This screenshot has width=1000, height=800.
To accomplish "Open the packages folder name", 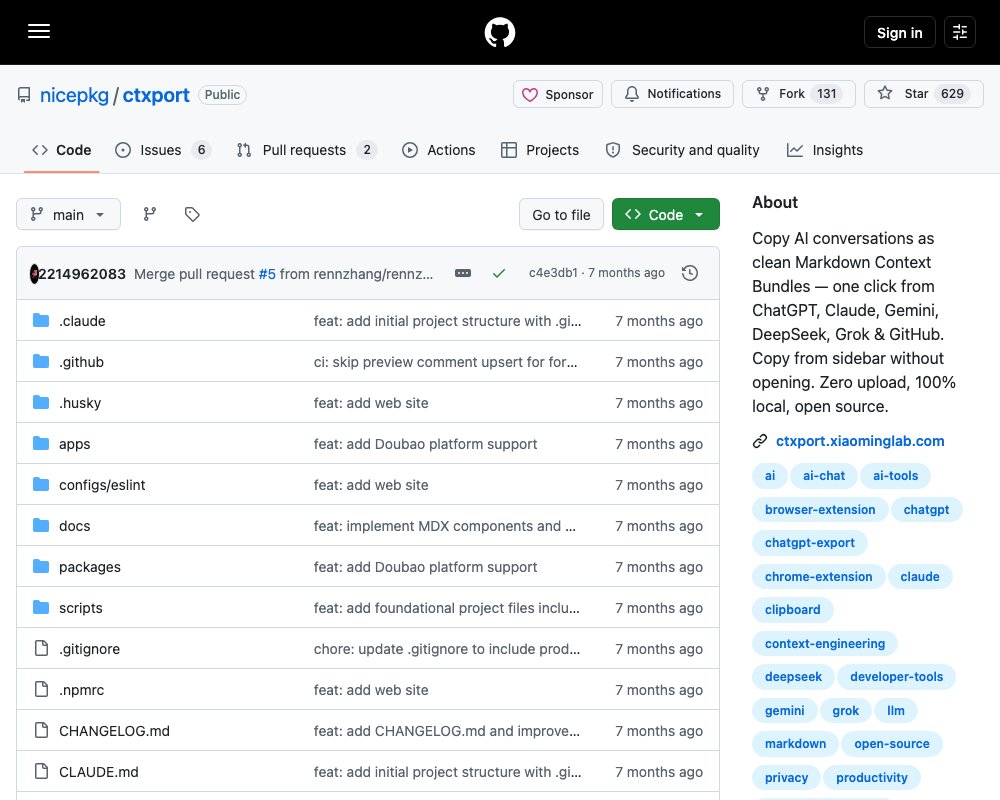I will [89, 567].
